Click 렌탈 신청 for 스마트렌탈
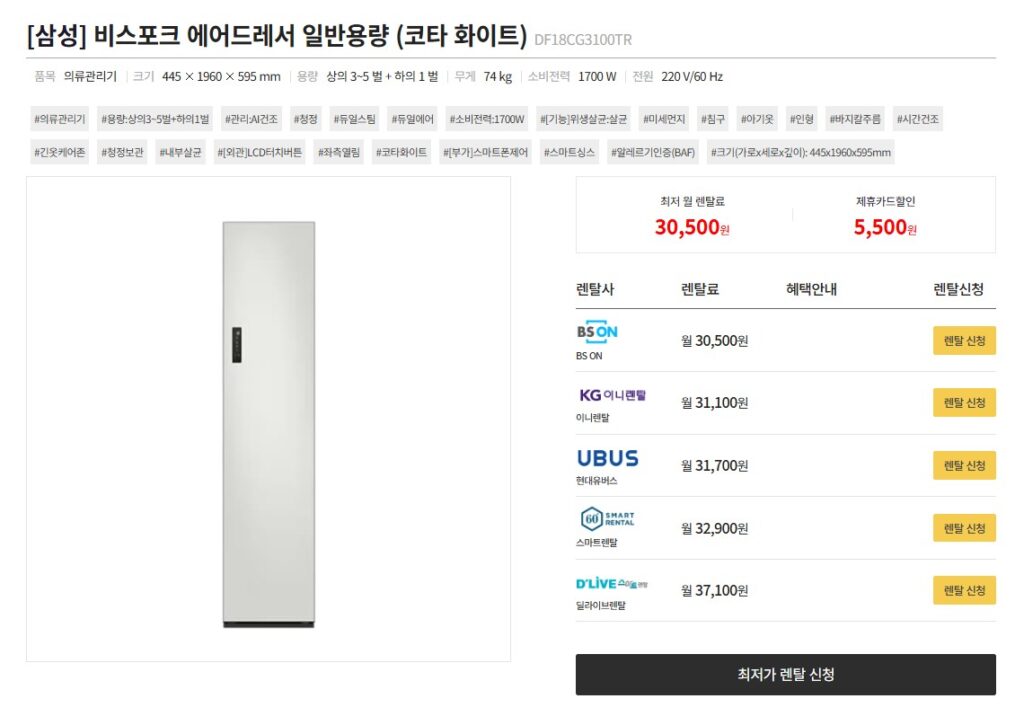 (x=963, y=527)
